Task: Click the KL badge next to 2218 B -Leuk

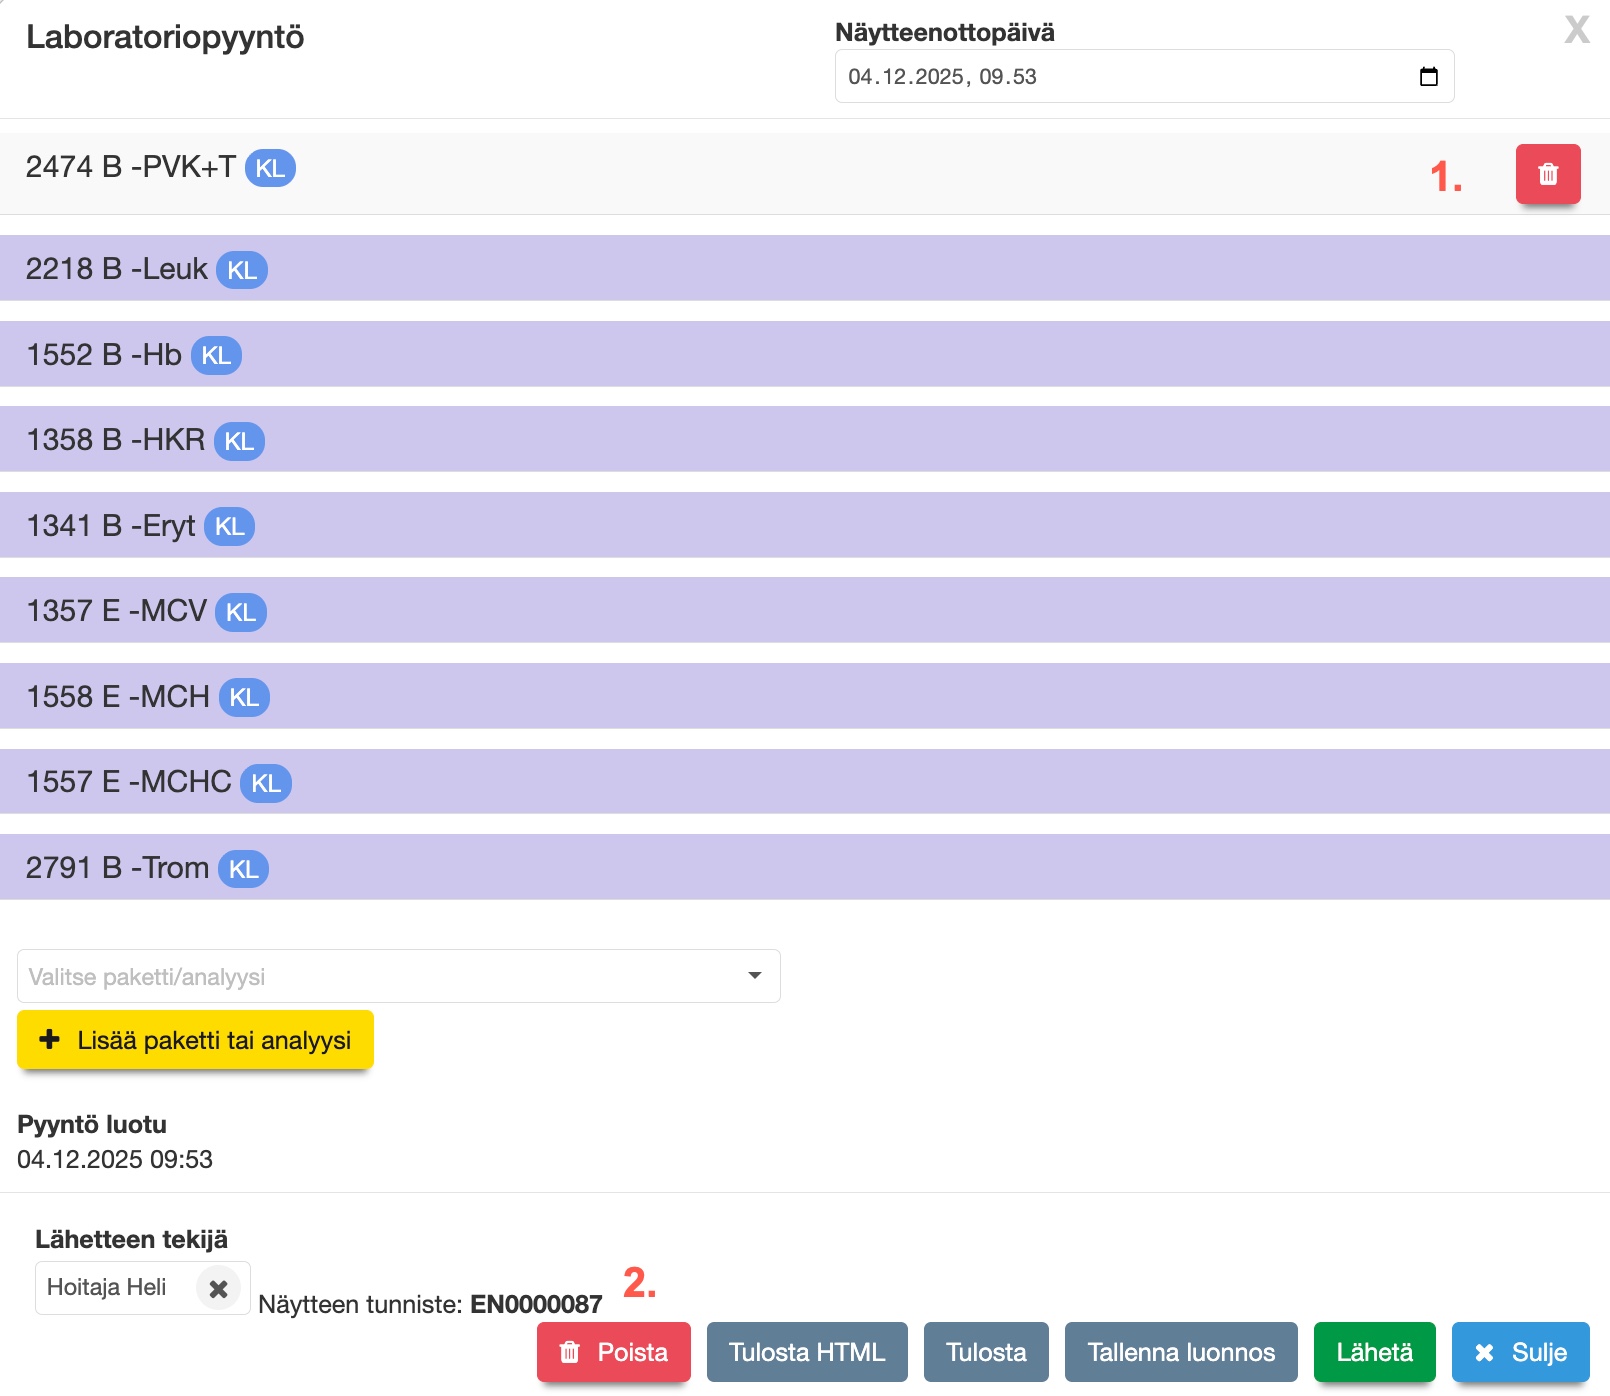Action: [242, 270]
